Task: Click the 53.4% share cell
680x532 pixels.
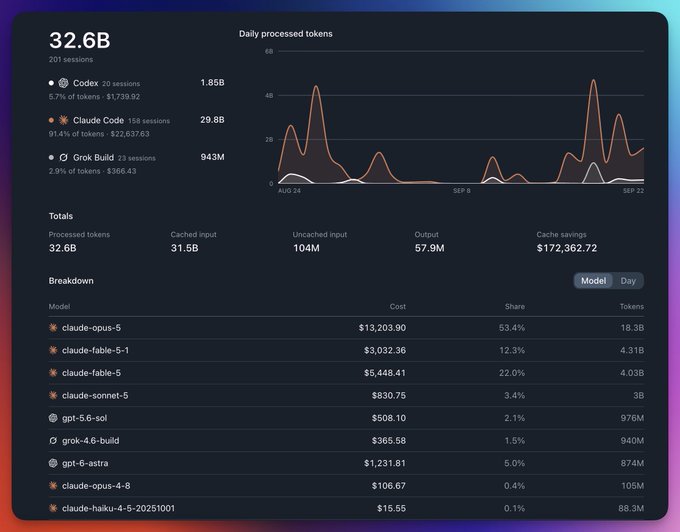Action: tap(512, 328)
